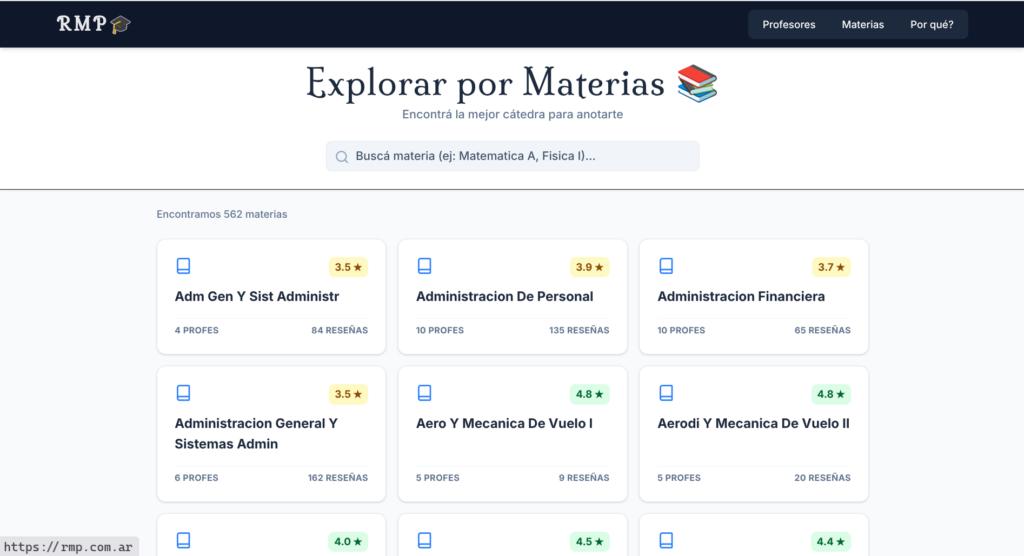The width and height of the screenshot is (1024, 556).
Task: Click book icon on Administracion De Personal card
Action: pyautogui.click(x=424, y=266)
